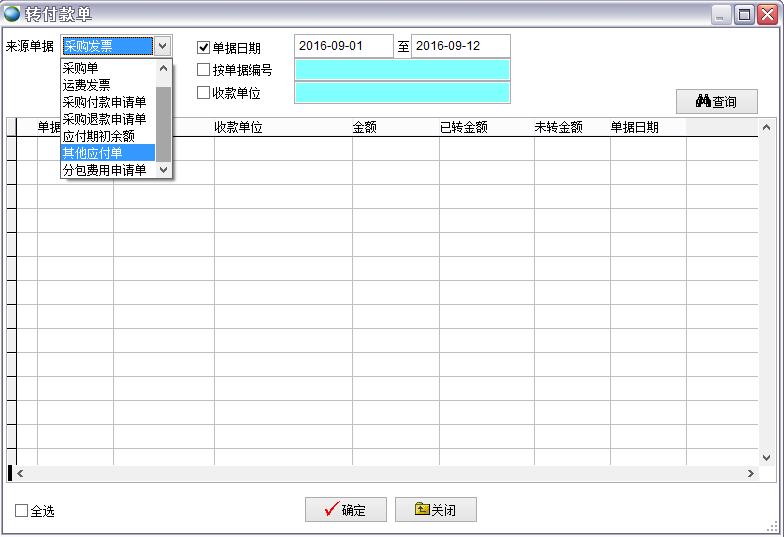Click the 关闭 close button
This screenshot has width=784, height=537.
[x=435, y=510]
